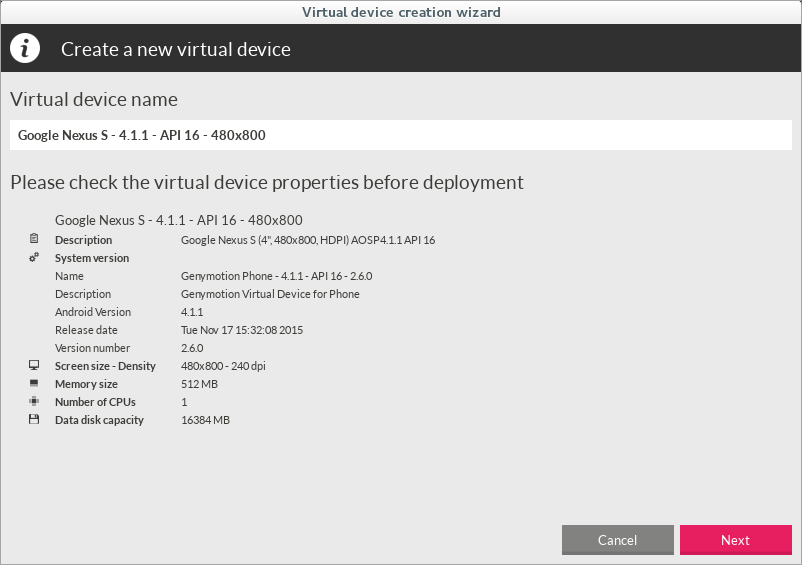This screenshot has width=802, height=565.
Task: Click Next to deploy device
Action: [736, 540]
